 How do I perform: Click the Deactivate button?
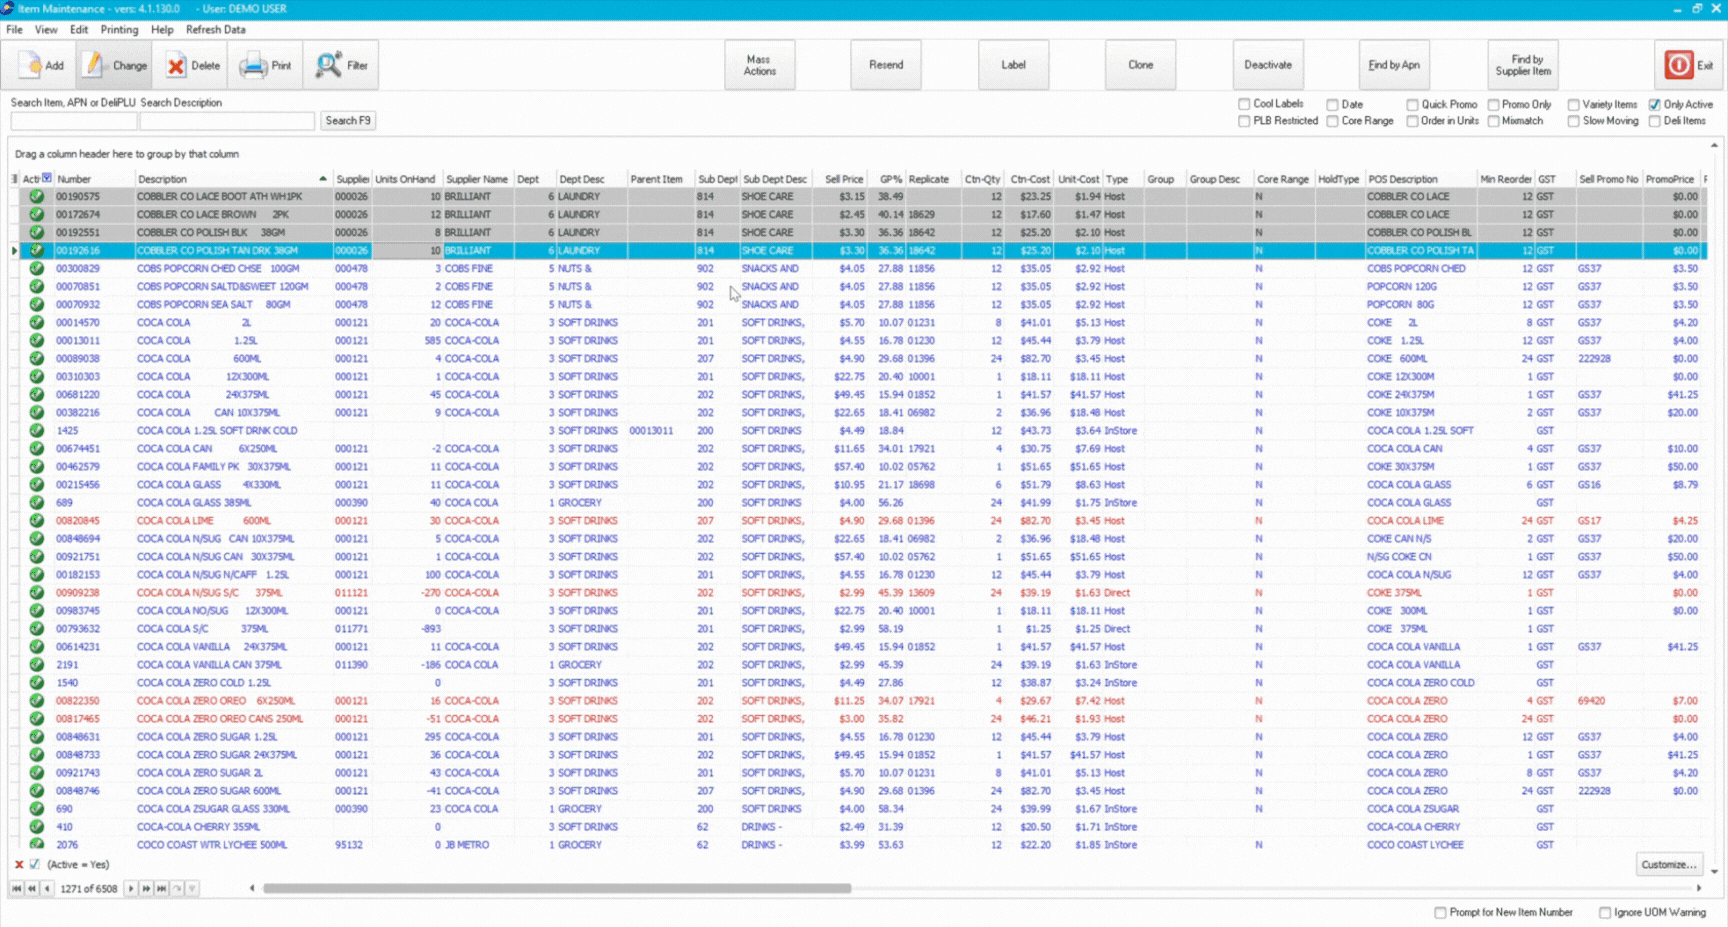tap(1268, 65)
